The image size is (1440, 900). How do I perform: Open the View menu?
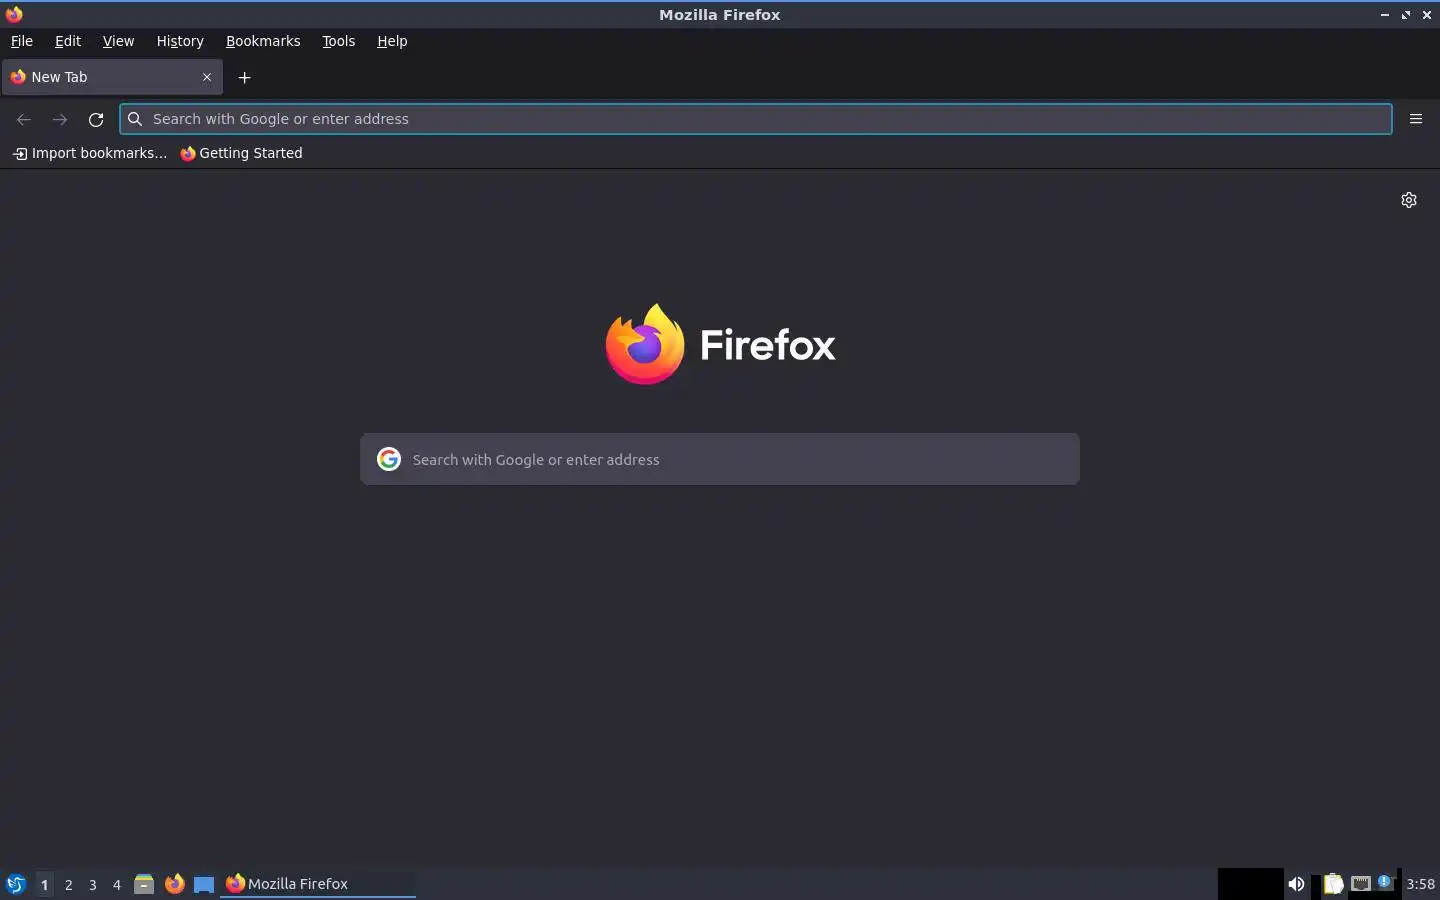pos(118,41)
